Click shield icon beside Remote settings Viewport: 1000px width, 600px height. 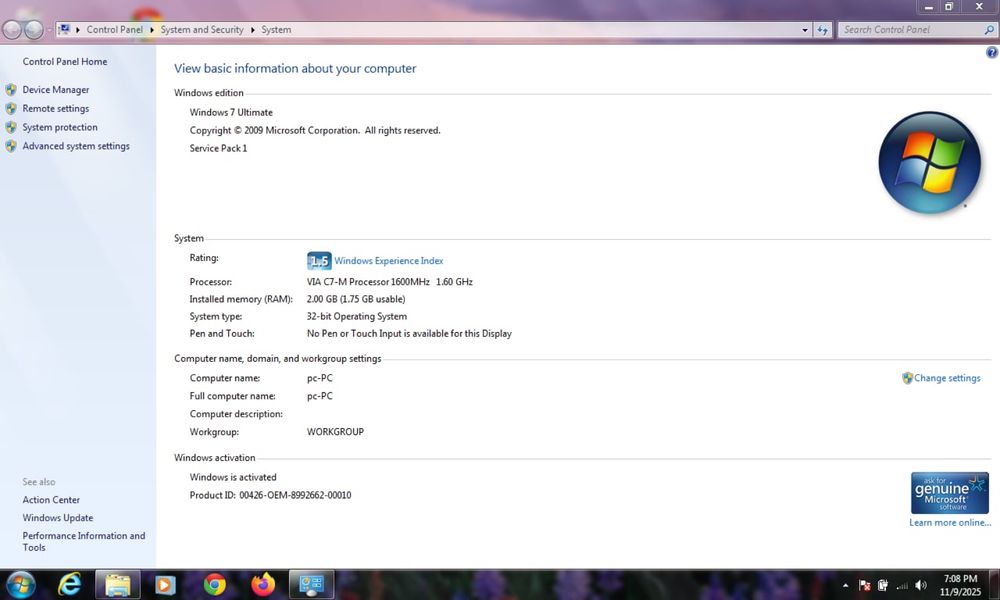11,108
